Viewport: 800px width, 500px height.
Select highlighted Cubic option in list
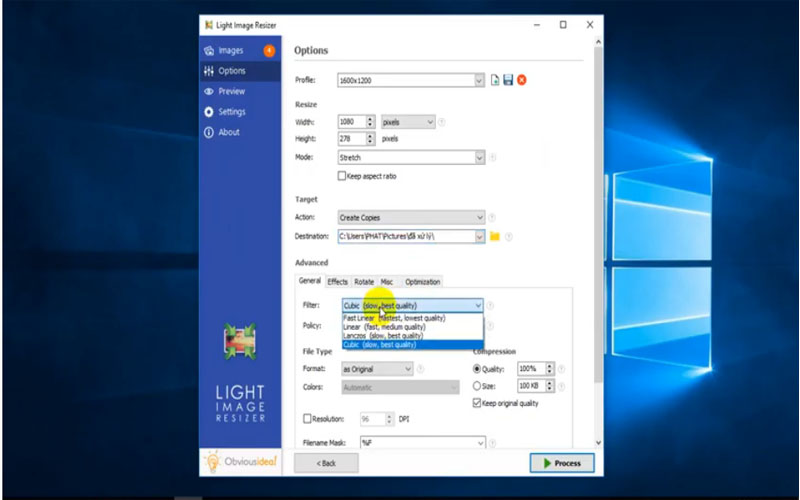click(x=412, y=345)
